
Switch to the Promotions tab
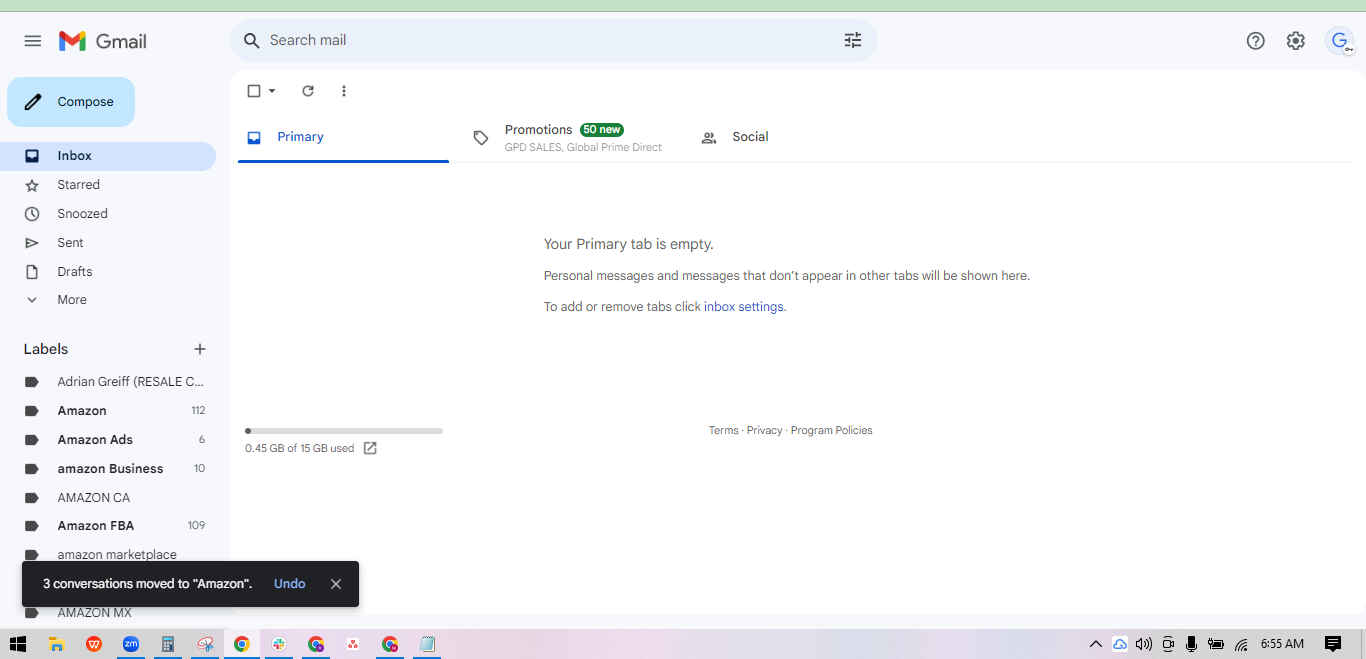point(568,138)
